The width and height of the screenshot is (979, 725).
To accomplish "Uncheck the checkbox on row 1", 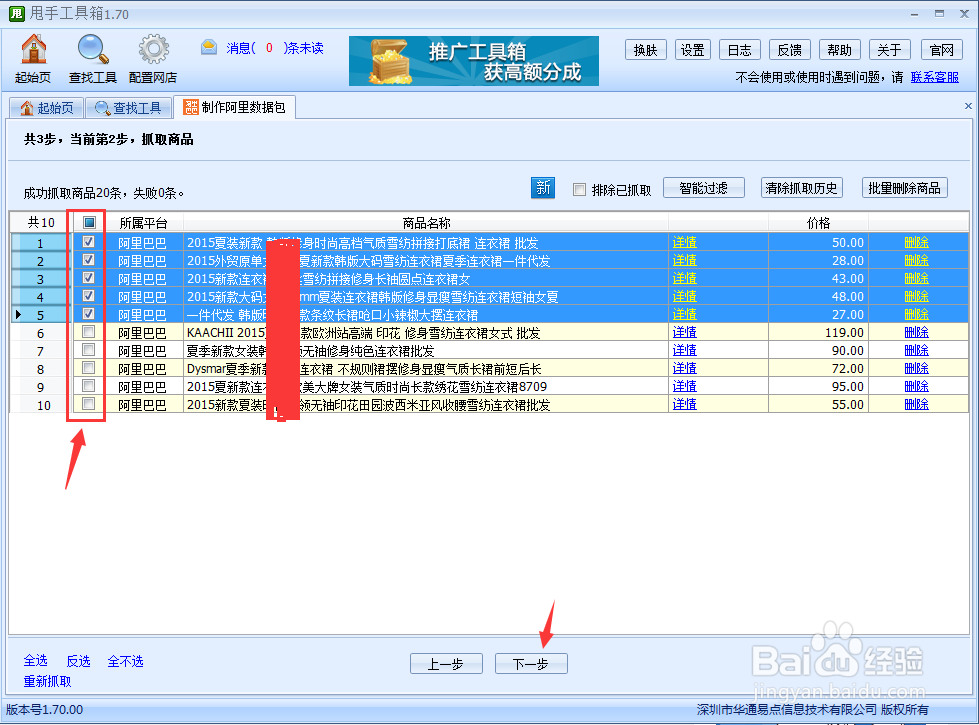I will click(x=86, y=242).
